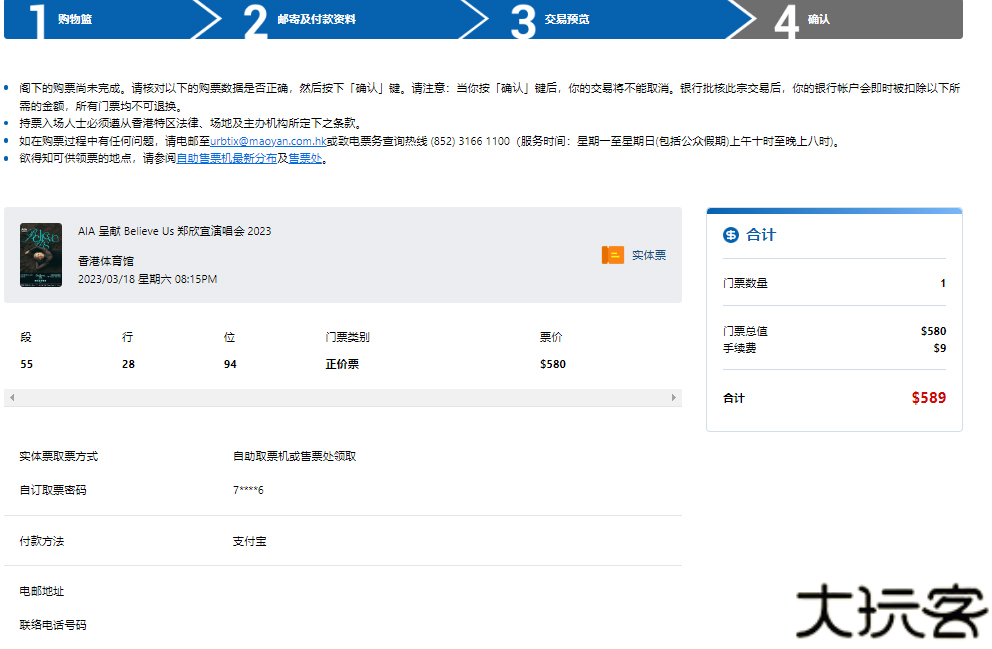Open the urbtix@maoyan.com.hk email link
Screen dimensions: 992x649
click(x=268, y=141)
